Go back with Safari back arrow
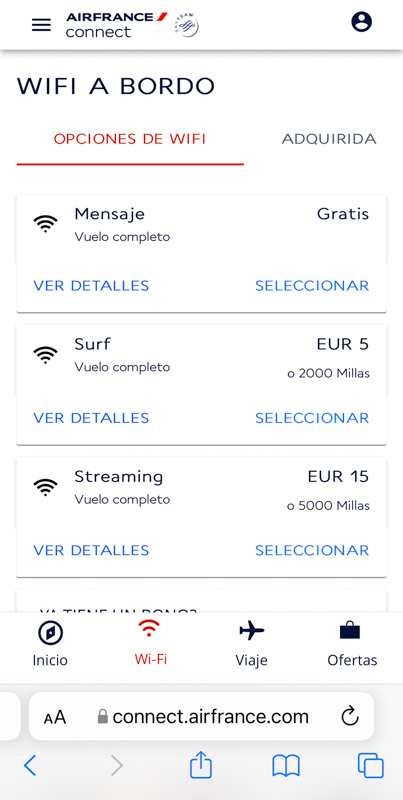403x800 pixels. click(31, 765)
